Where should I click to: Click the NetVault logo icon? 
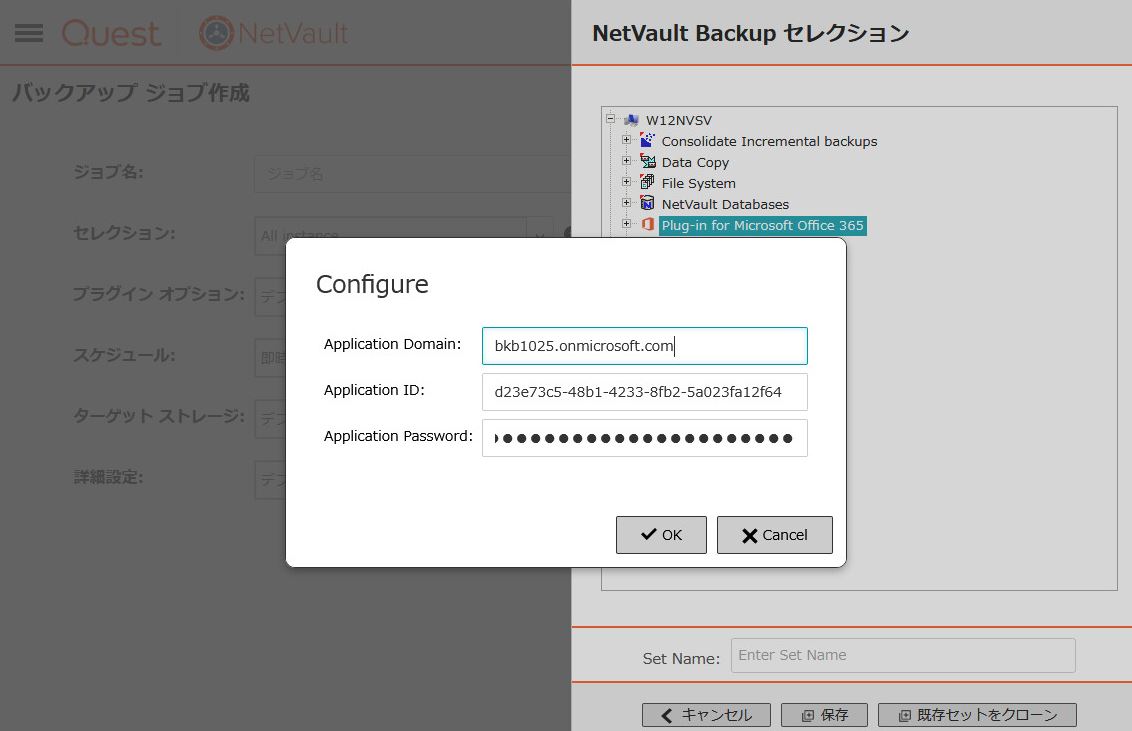click(216, 33)
